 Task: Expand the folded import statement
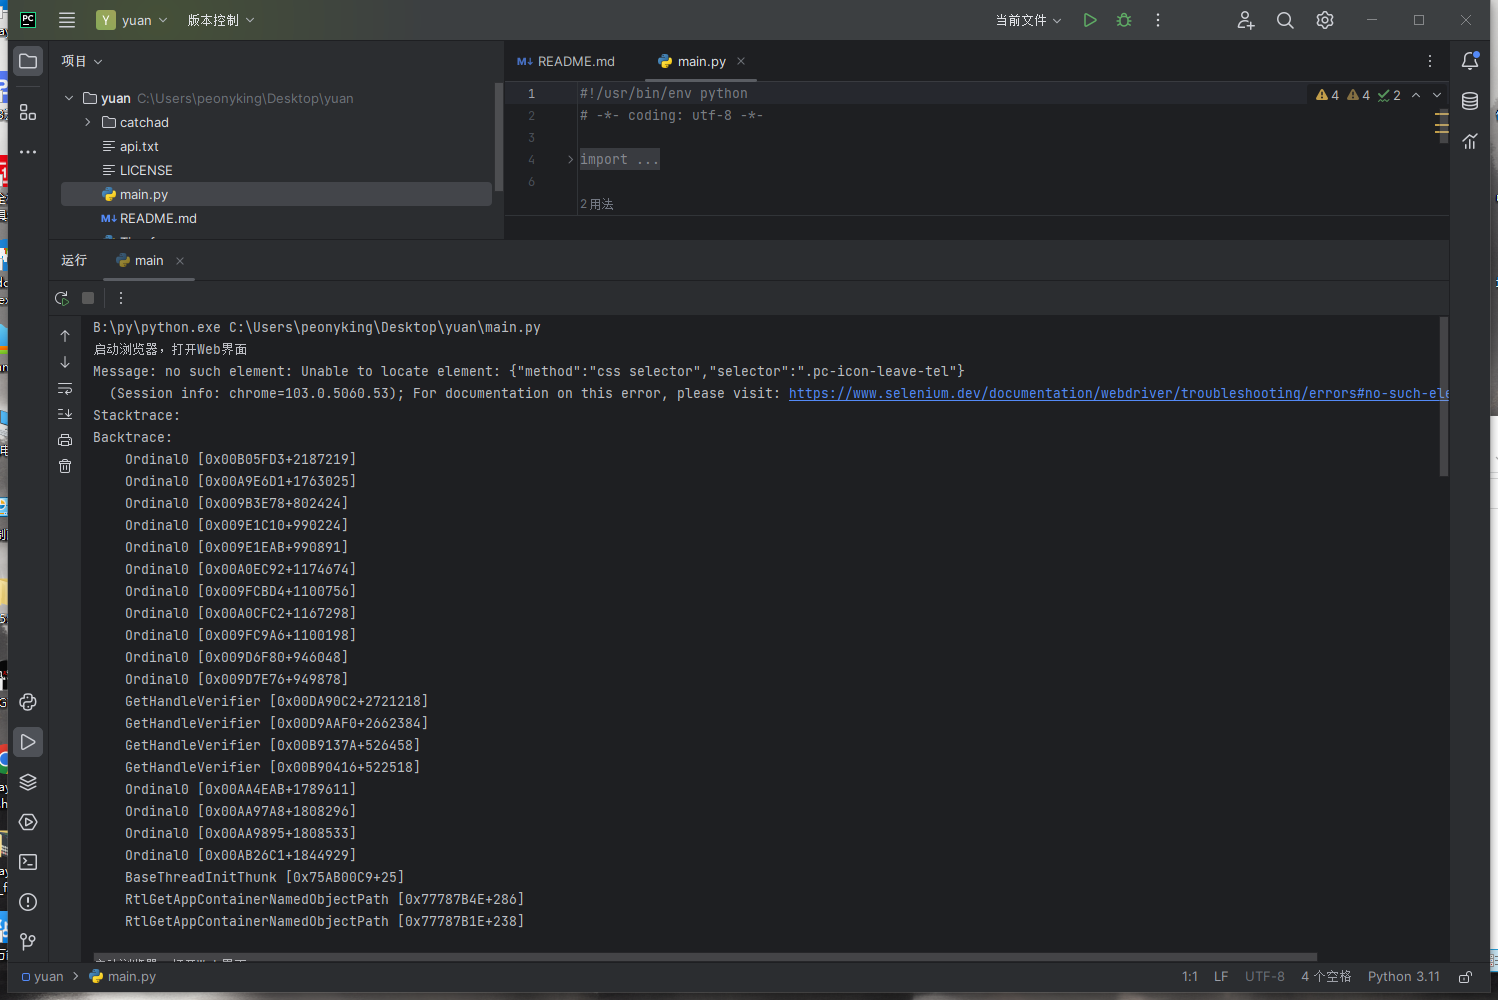568,158
